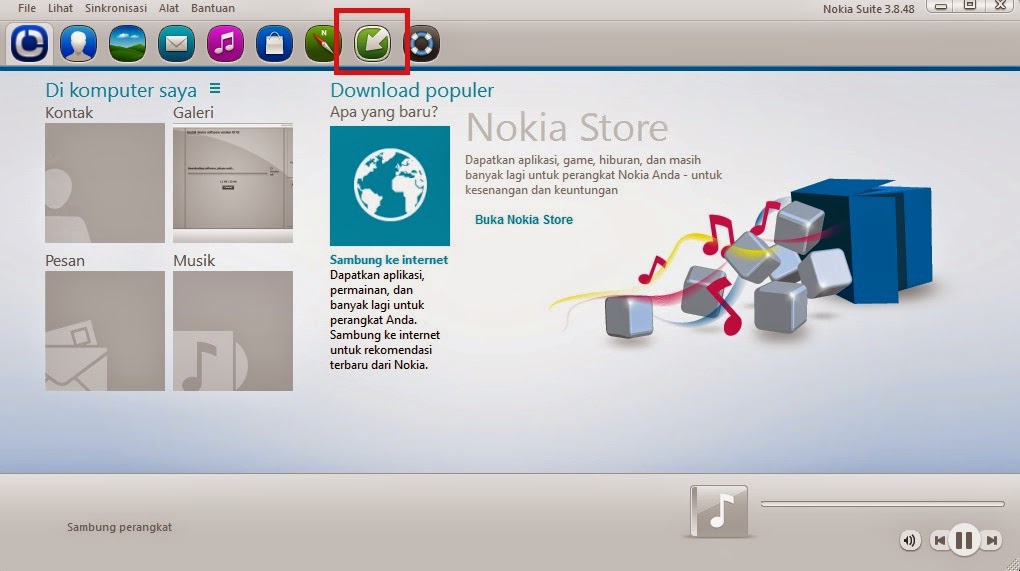Open the Pesan tile
Screen dimensions: 1020x571
point(105,331)
